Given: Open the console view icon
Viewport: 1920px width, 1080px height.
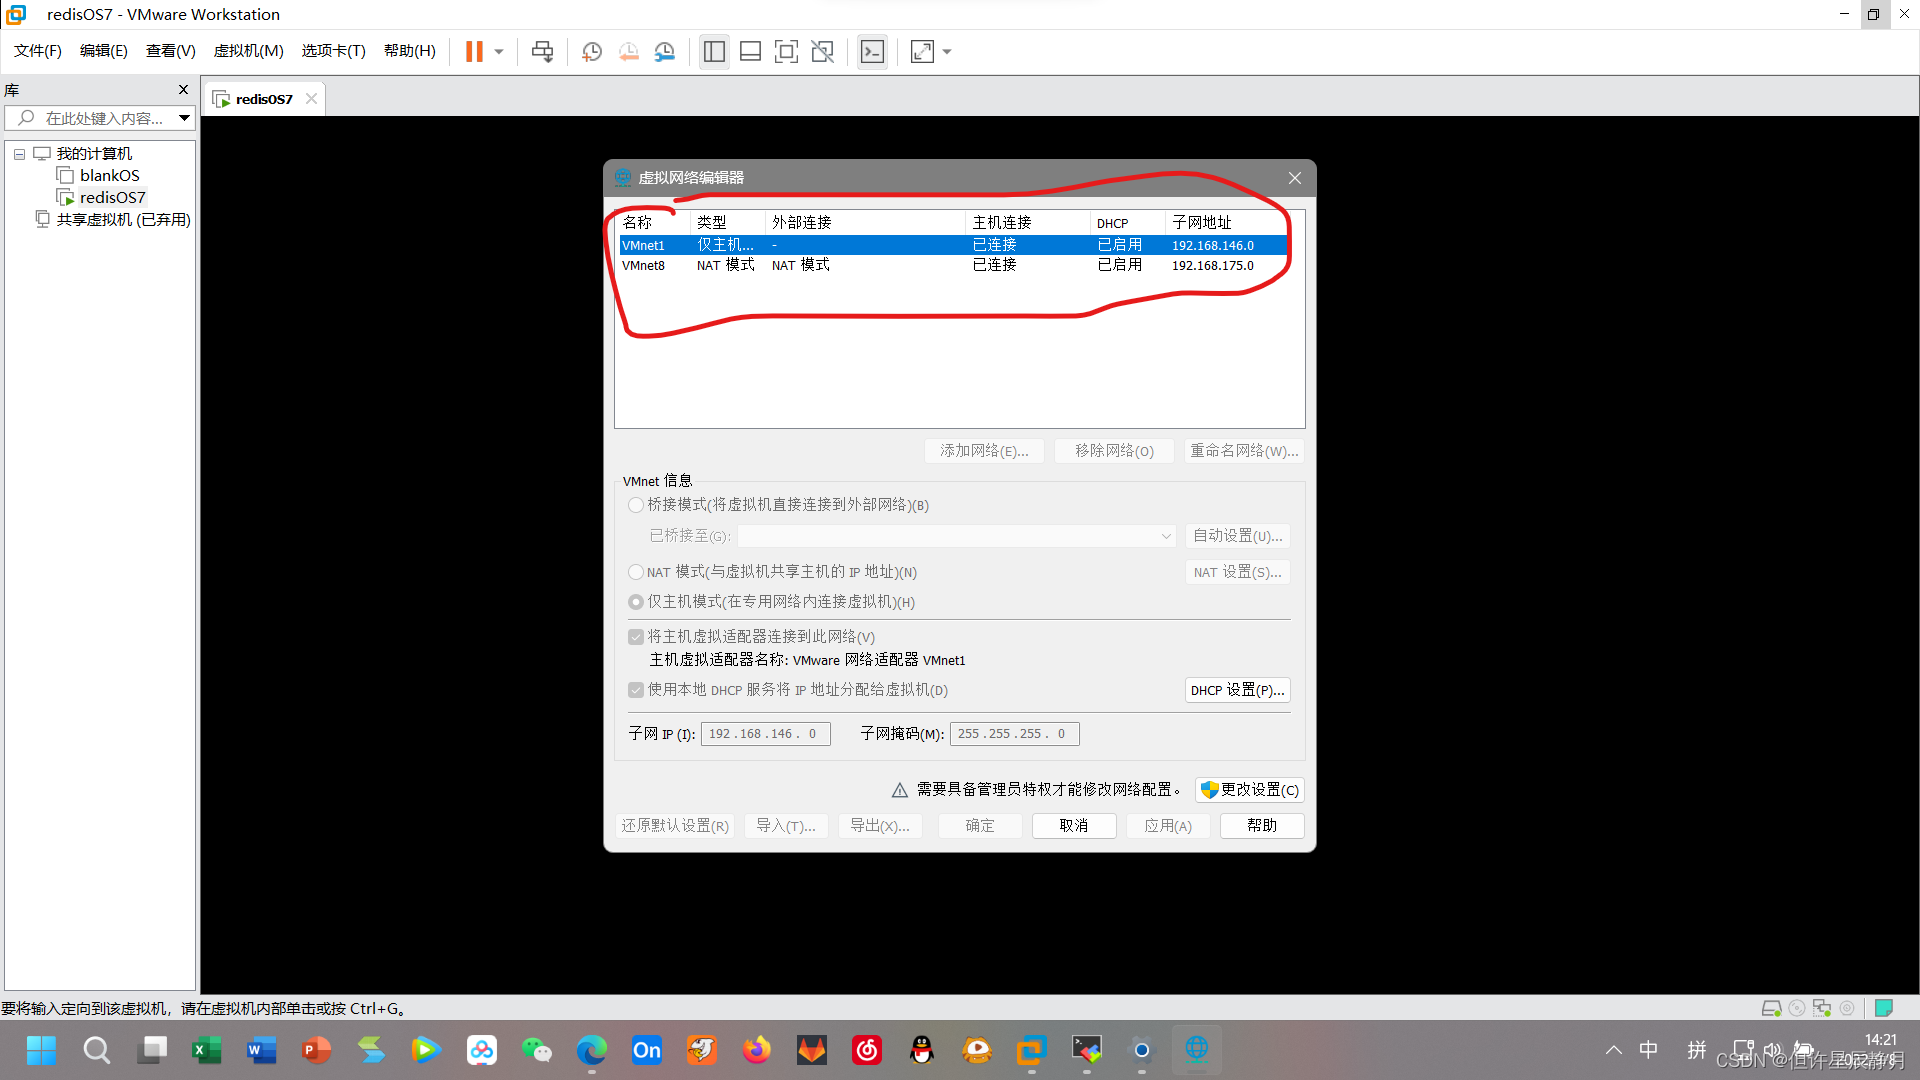Looking at the screenshot, I should tap(872, 51).
